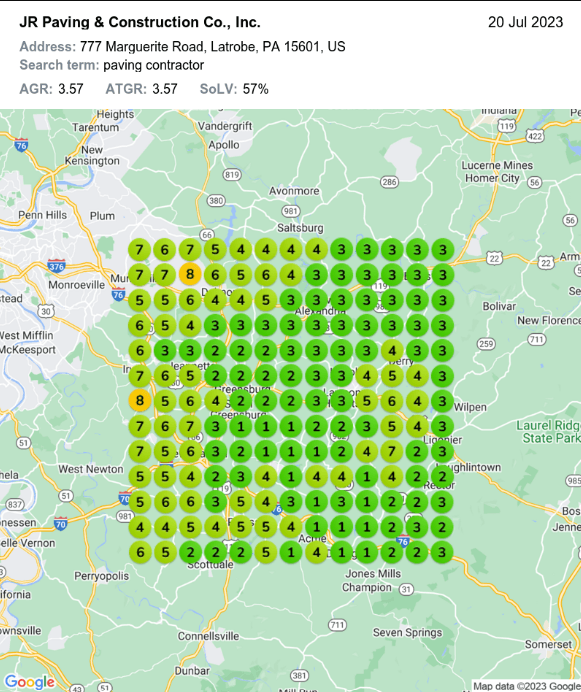581x692 pixels.
Task: Click the route 981 shield near Avonmore
Action: pos(291,211)
